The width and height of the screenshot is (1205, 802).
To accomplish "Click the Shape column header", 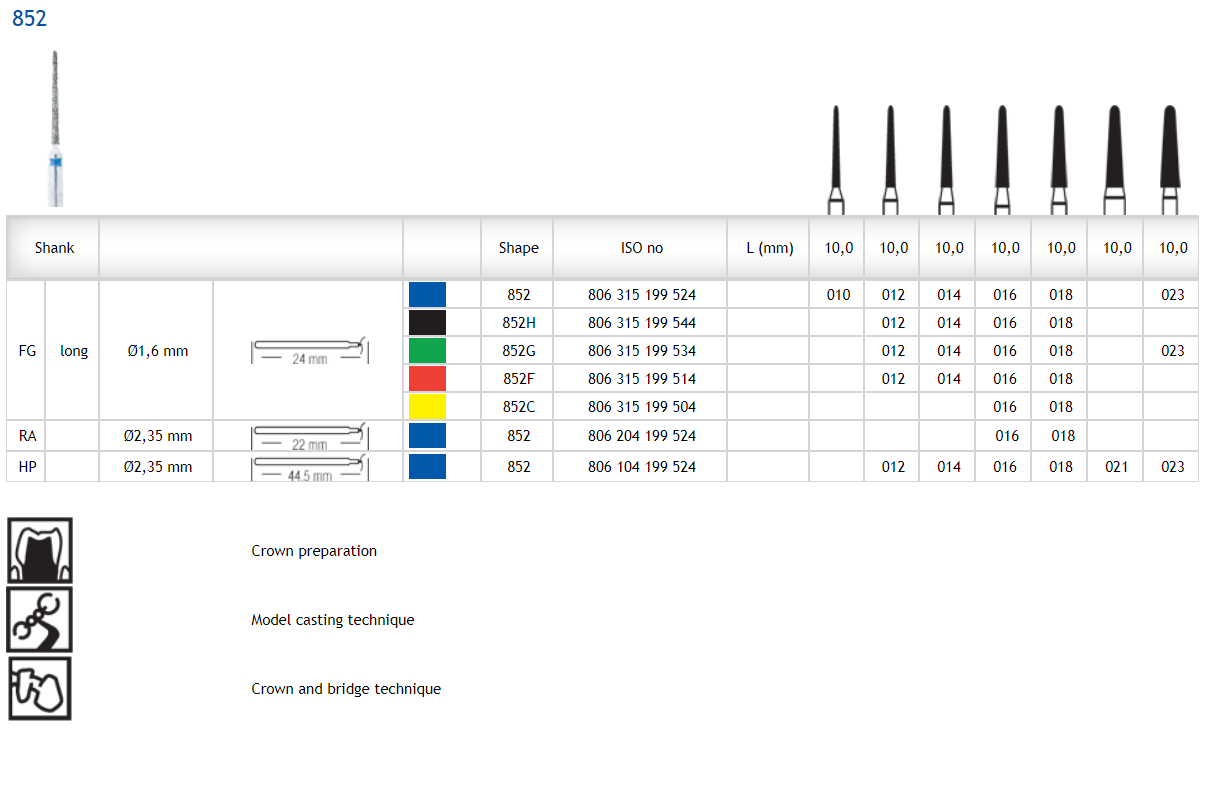I will tap(518, 248).
